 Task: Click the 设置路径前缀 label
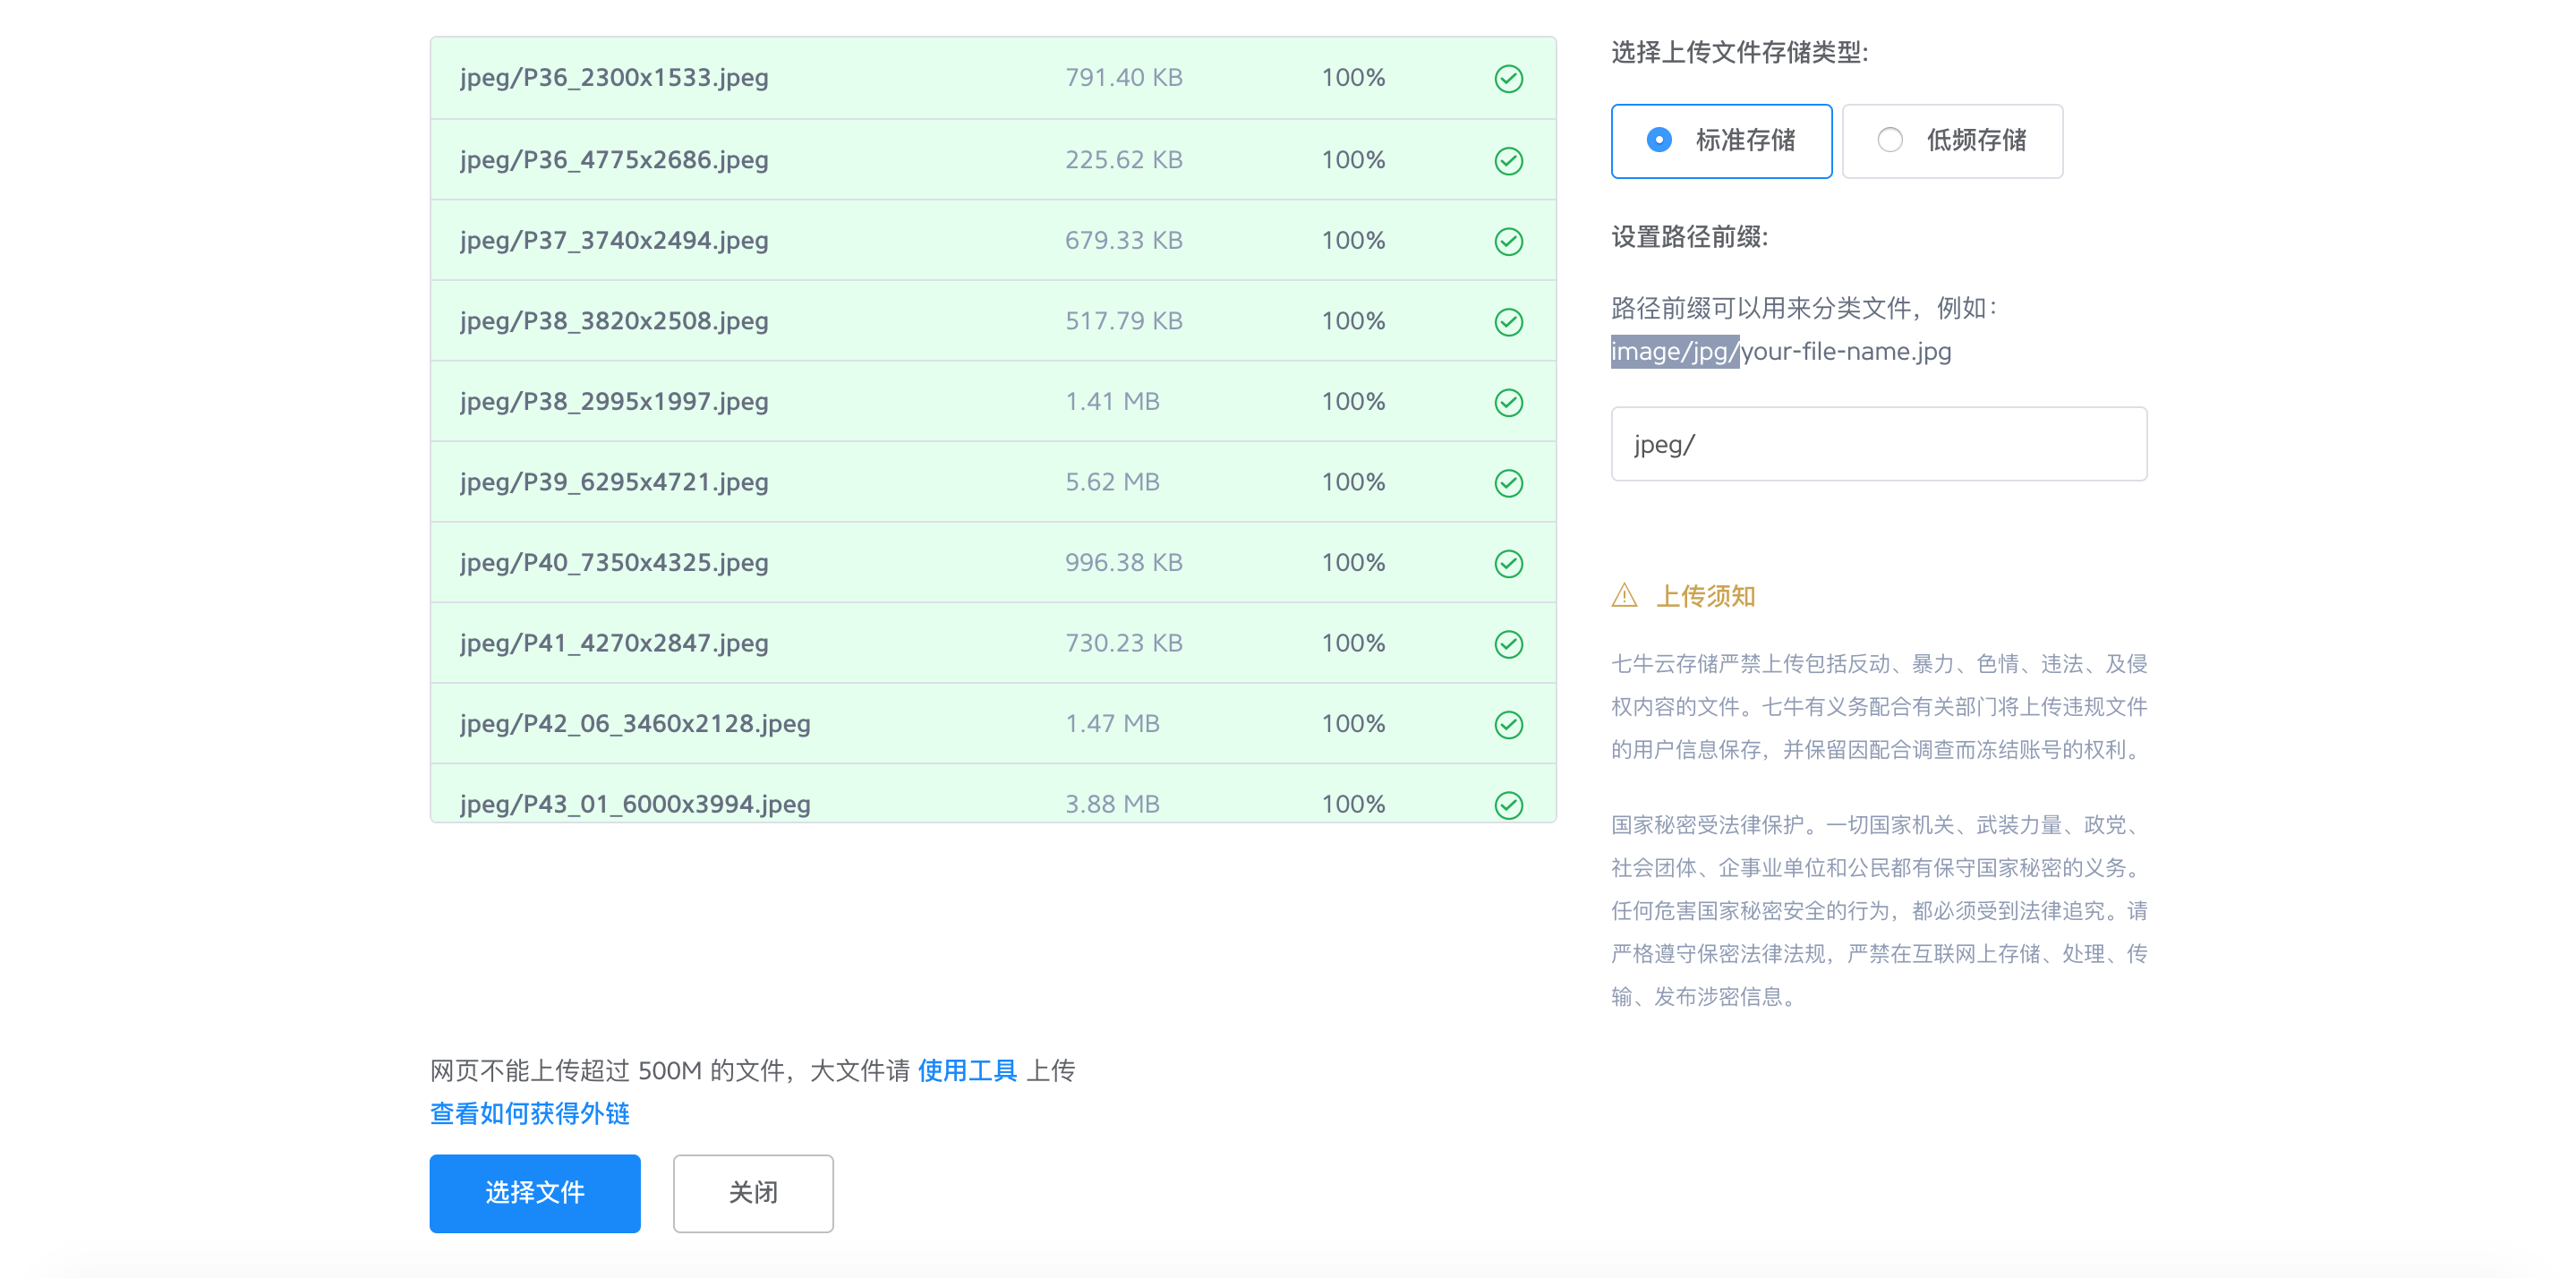pos(1689,237)
